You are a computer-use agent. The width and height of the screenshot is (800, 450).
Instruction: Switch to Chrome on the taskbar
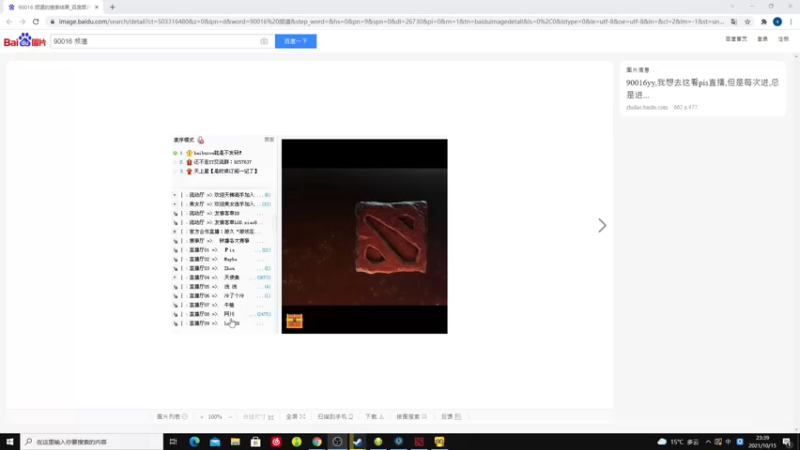tap(317, 442)
